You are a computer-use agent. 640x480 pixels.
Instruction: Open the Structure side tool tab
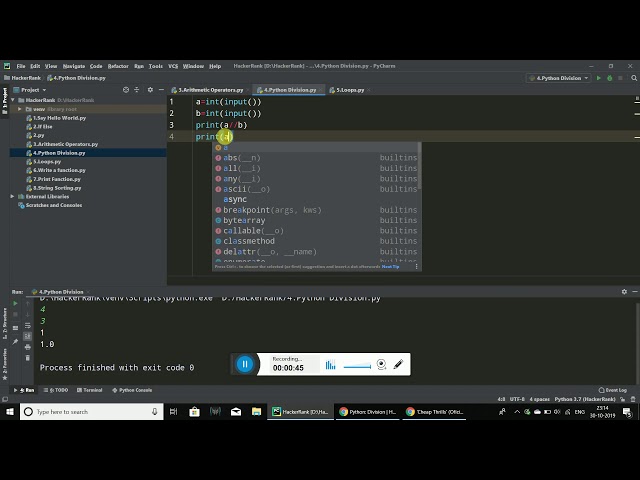[x=4, y=323]
